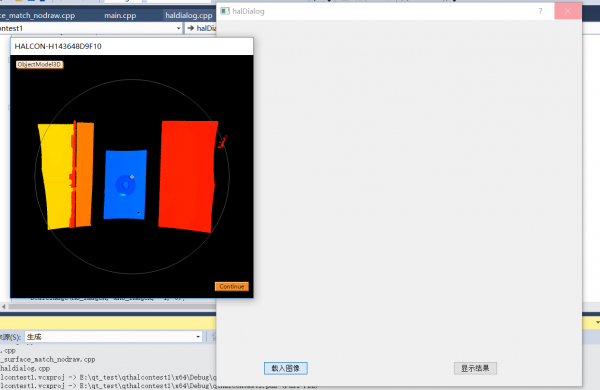Click the halDialog window icon
This screenshot has height=390, width=600.
(225, 11)
